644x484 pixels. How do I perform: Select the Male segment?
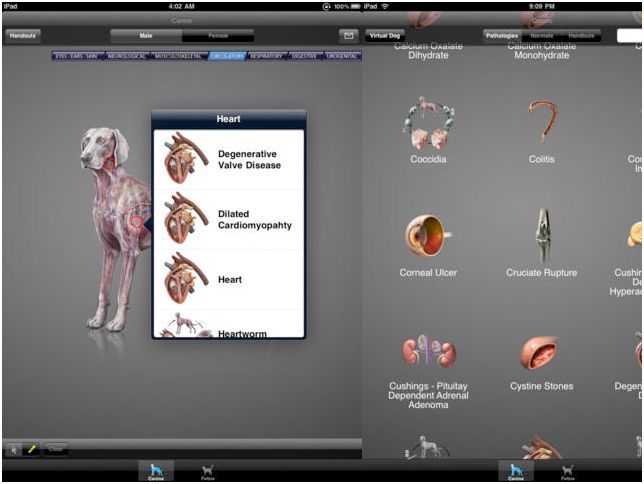click(x=146, y=36)
